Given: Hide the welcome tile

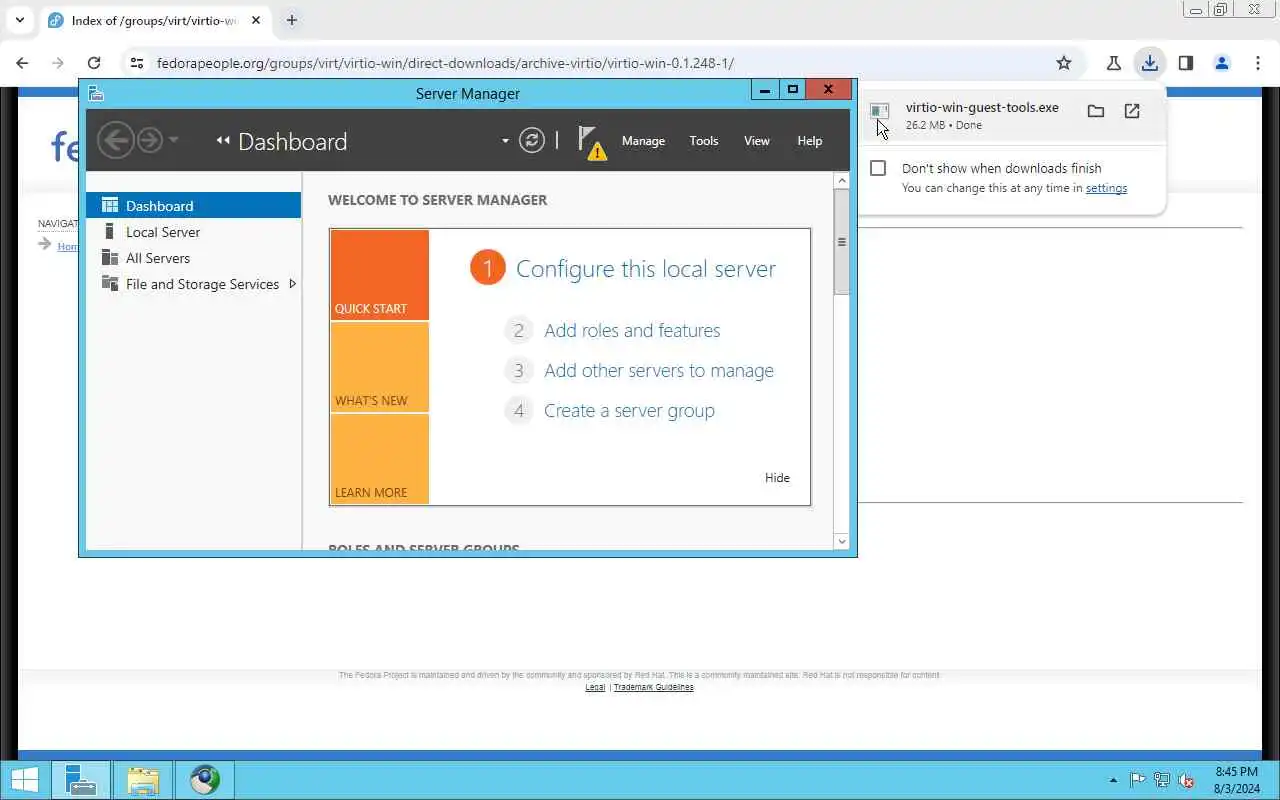Looking at the screenshot, I should tap(777, 477).
